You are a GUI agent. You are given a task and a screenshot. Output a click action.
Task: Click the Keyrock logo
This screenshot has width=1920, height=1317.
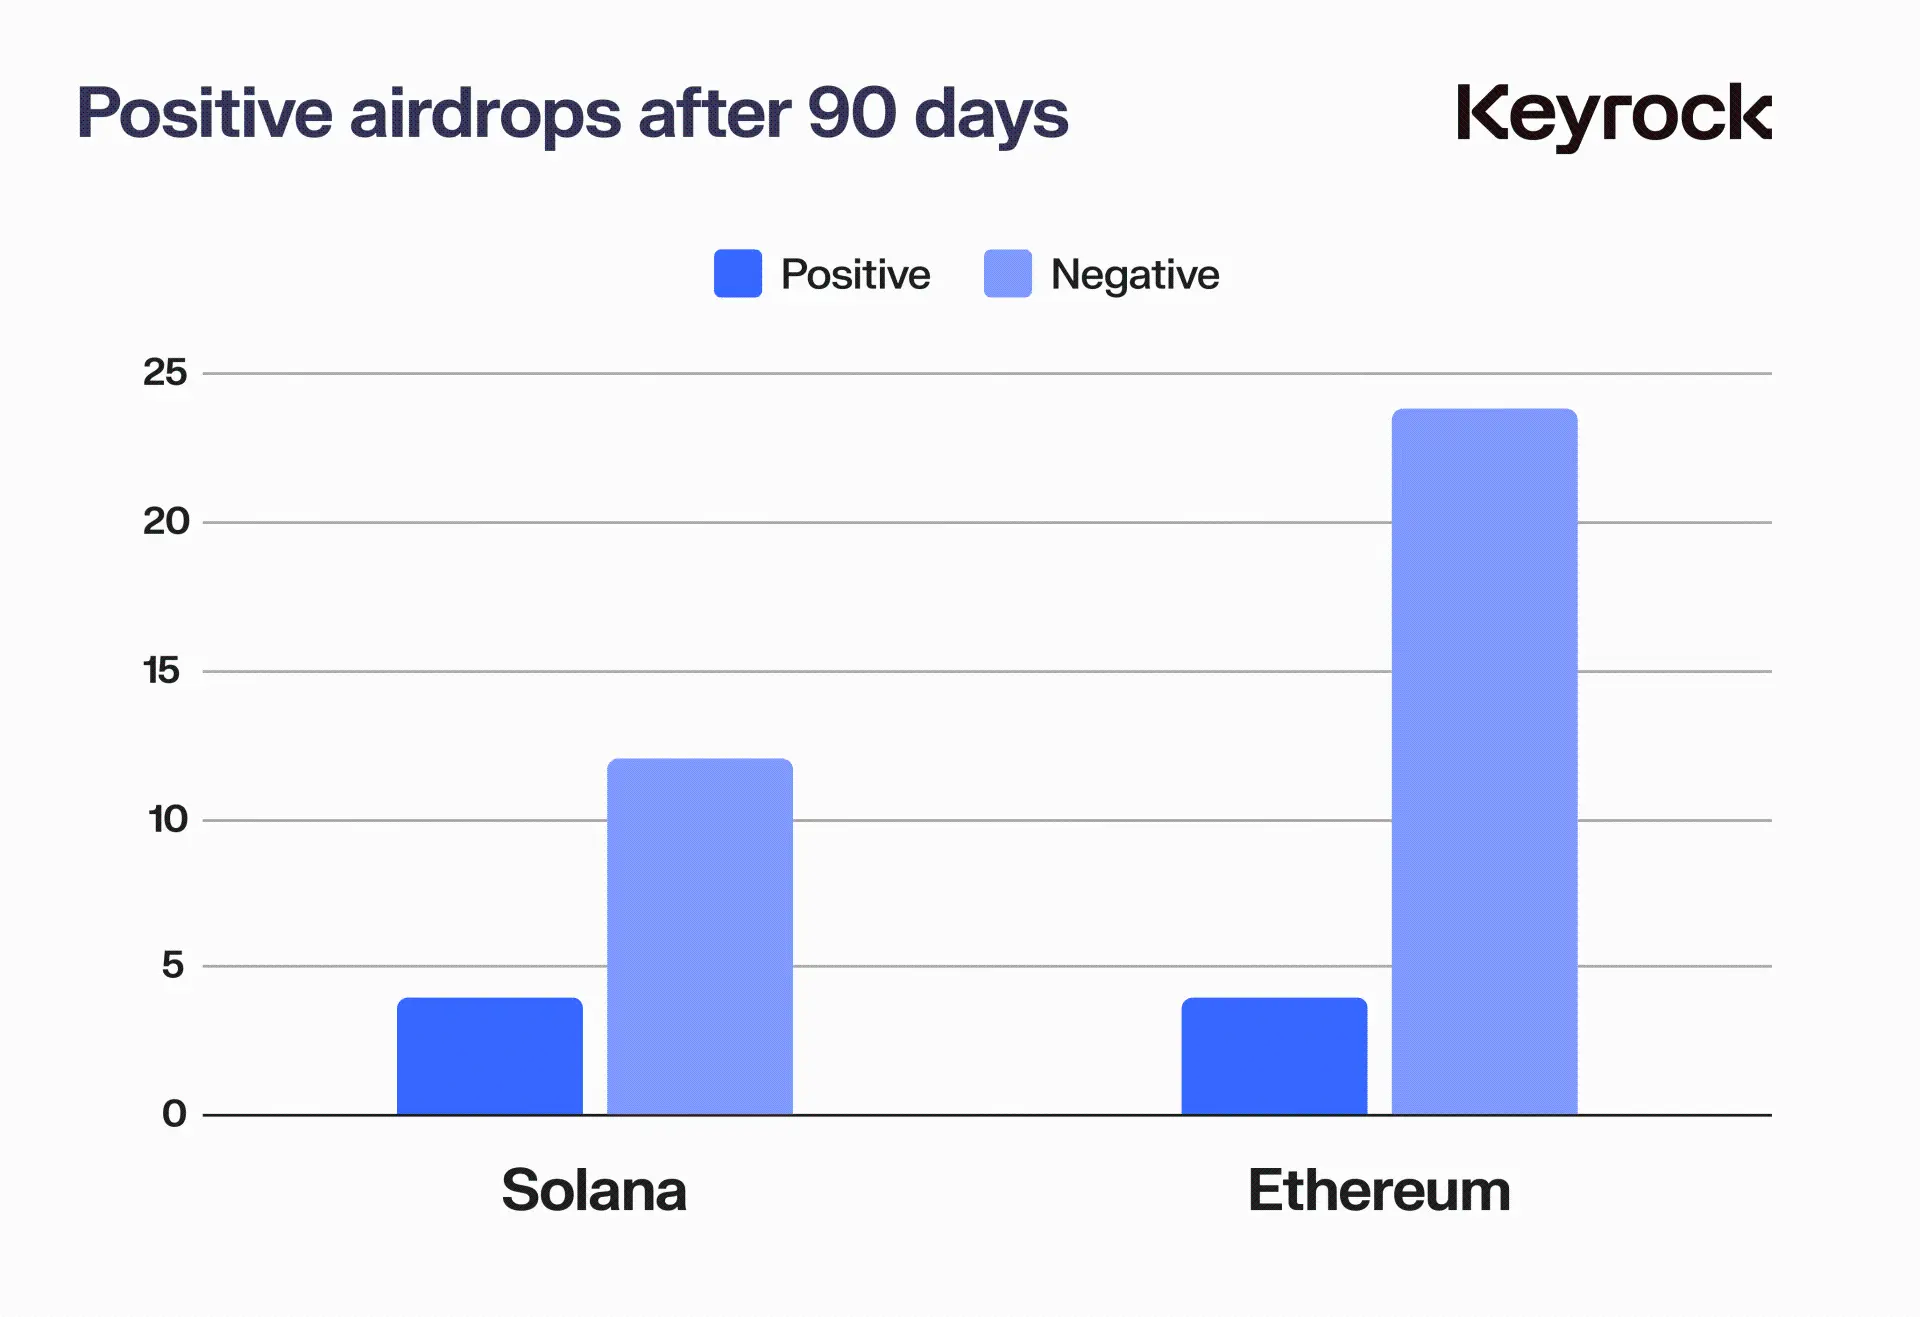(1613, 115)
